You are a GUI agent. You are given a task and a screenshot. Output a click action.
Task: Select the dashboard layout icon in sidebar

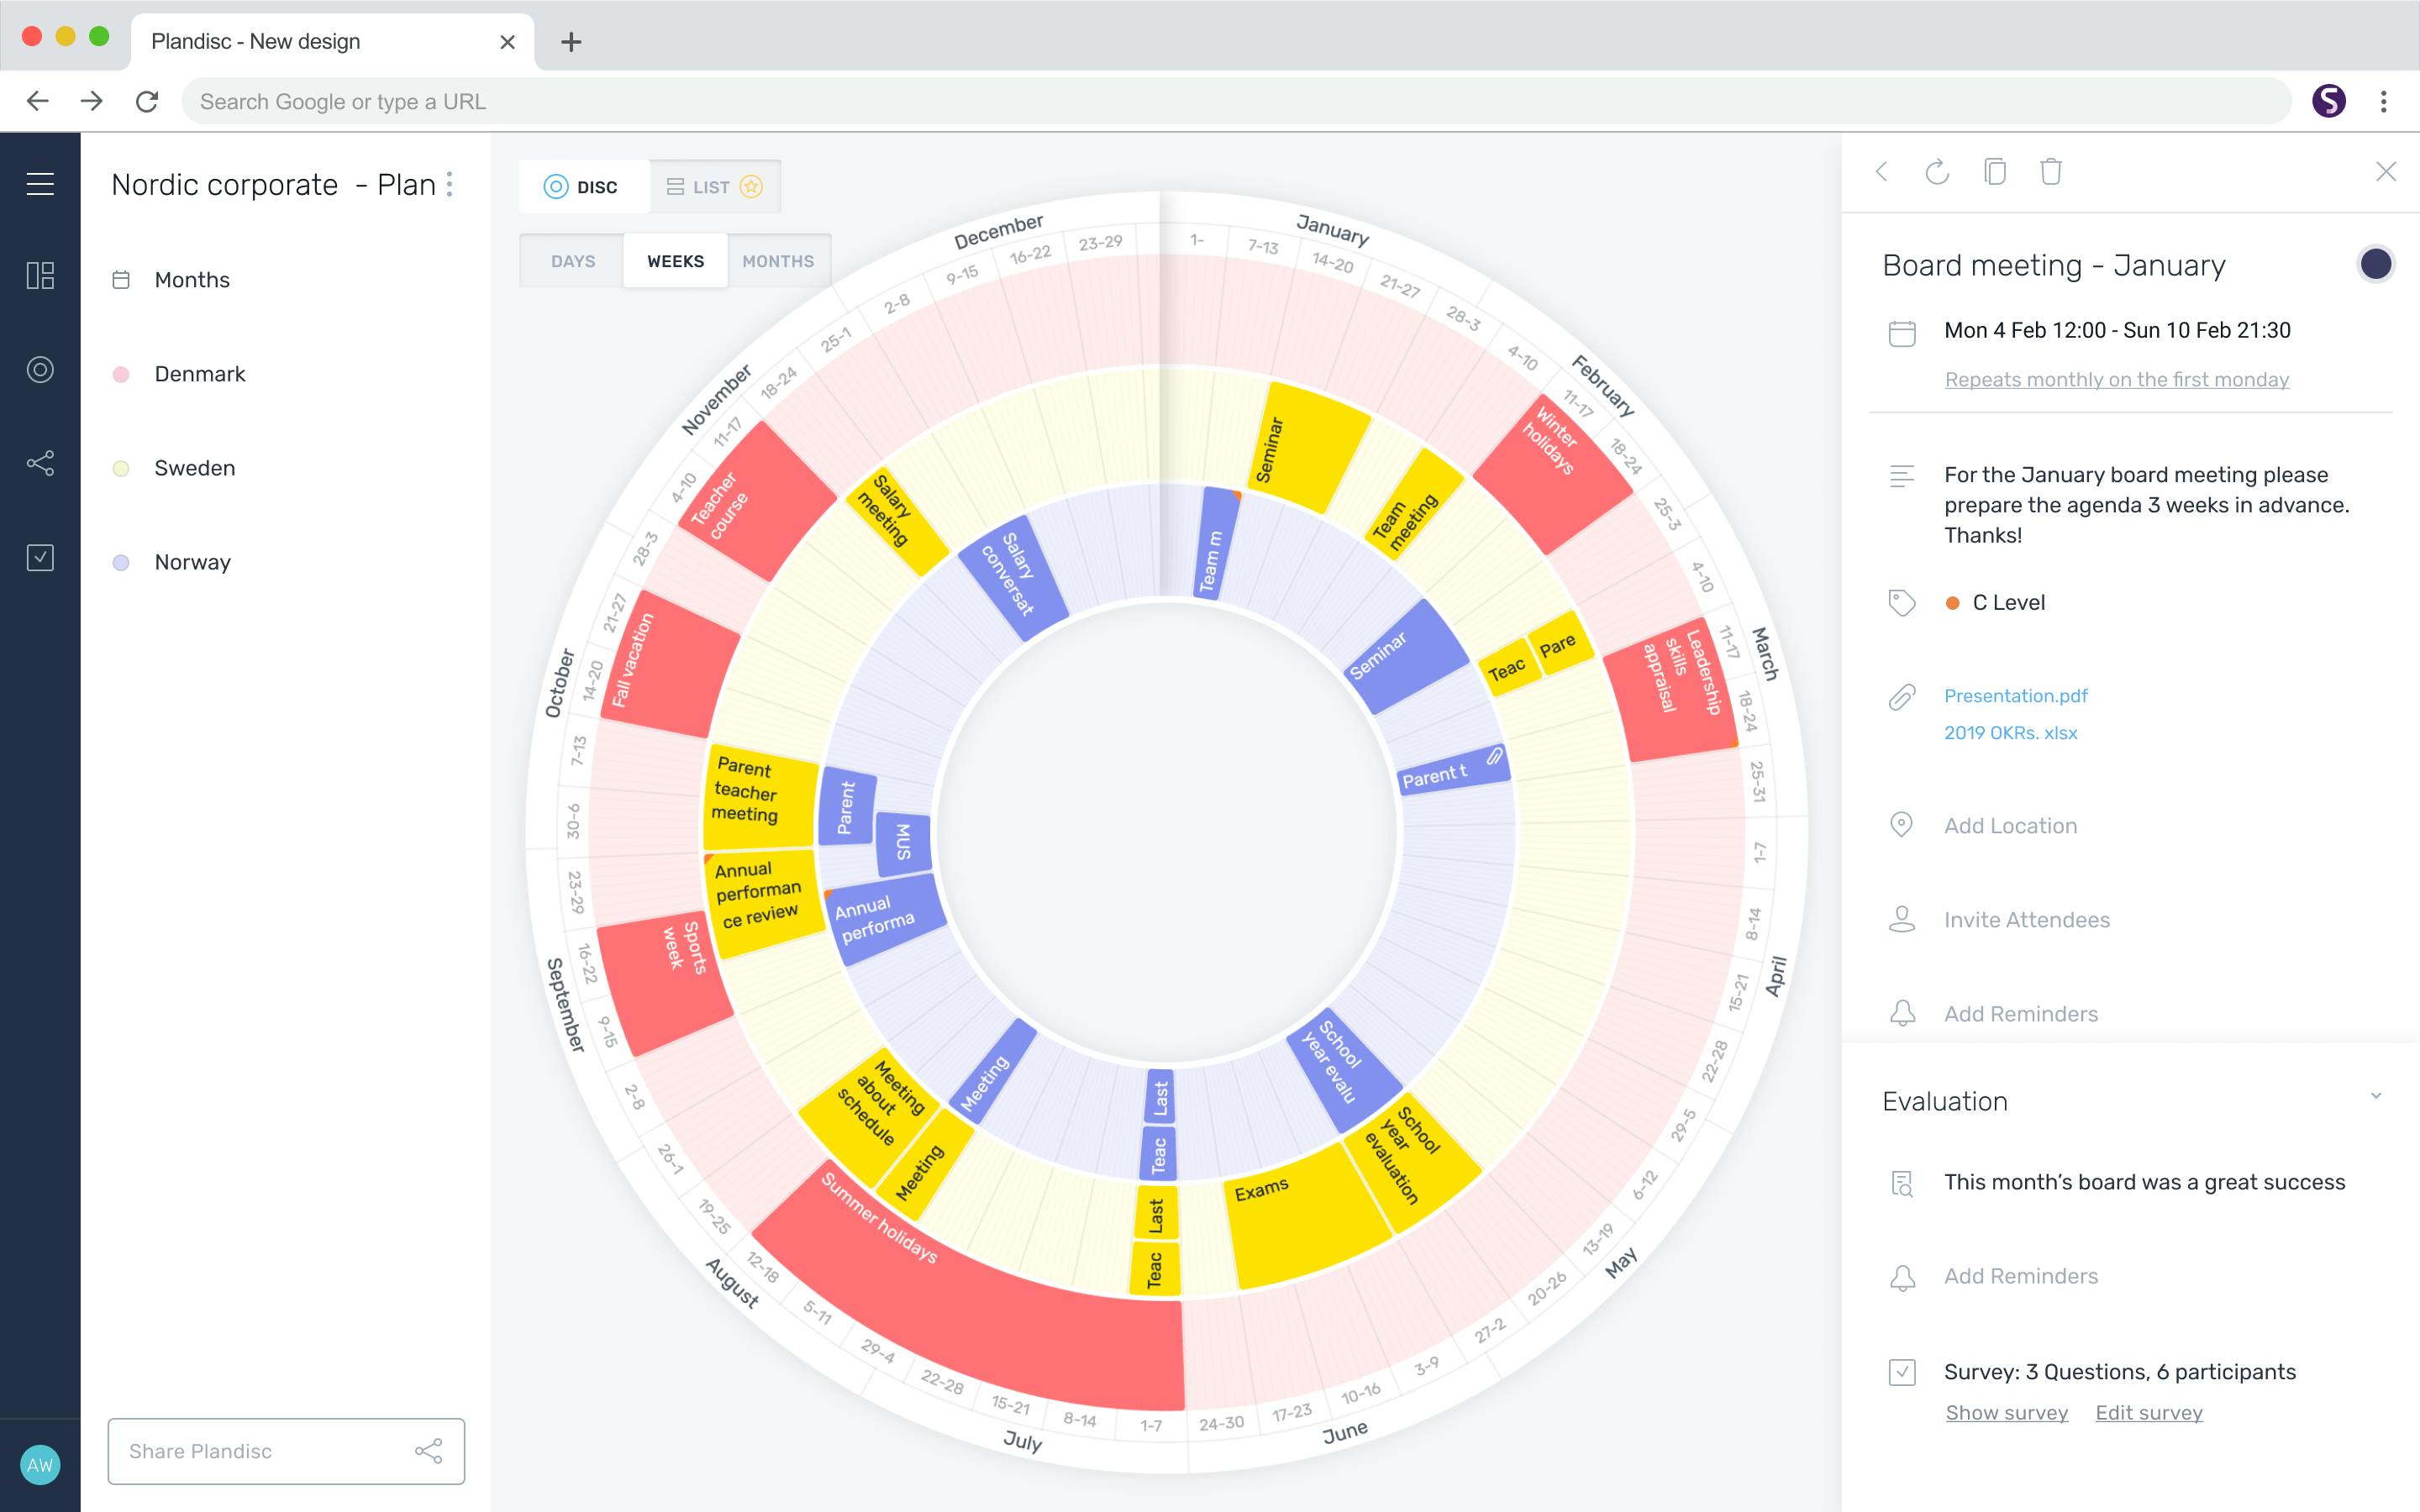click(41, 276)
